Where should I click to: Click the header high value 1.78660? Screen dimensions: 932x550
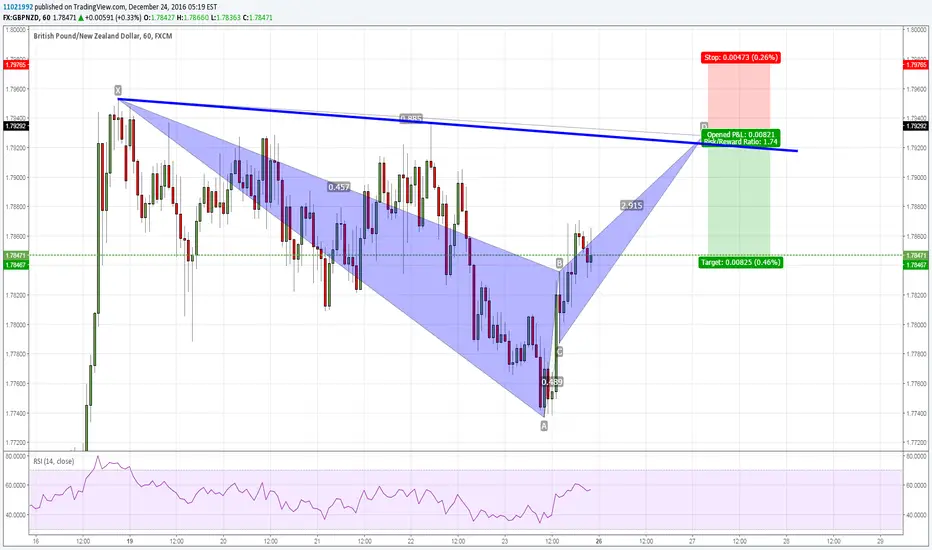196,18
